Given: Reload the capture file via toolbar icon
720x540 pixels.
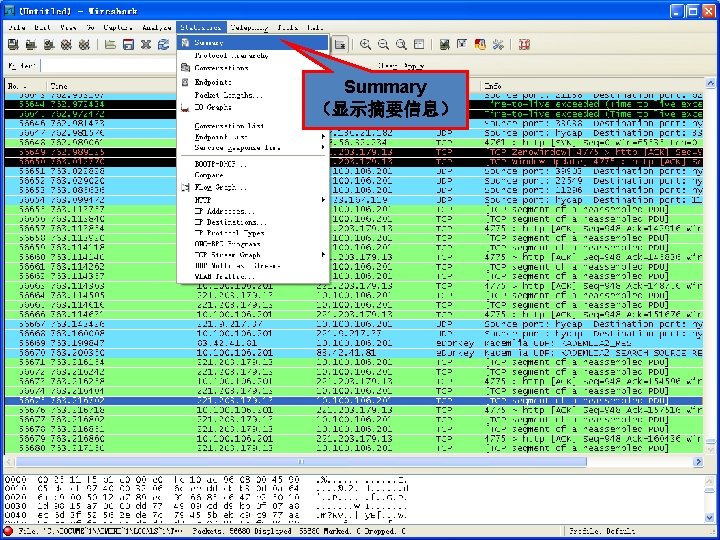Looking at the screenshot, I should (x=163, y=45).
